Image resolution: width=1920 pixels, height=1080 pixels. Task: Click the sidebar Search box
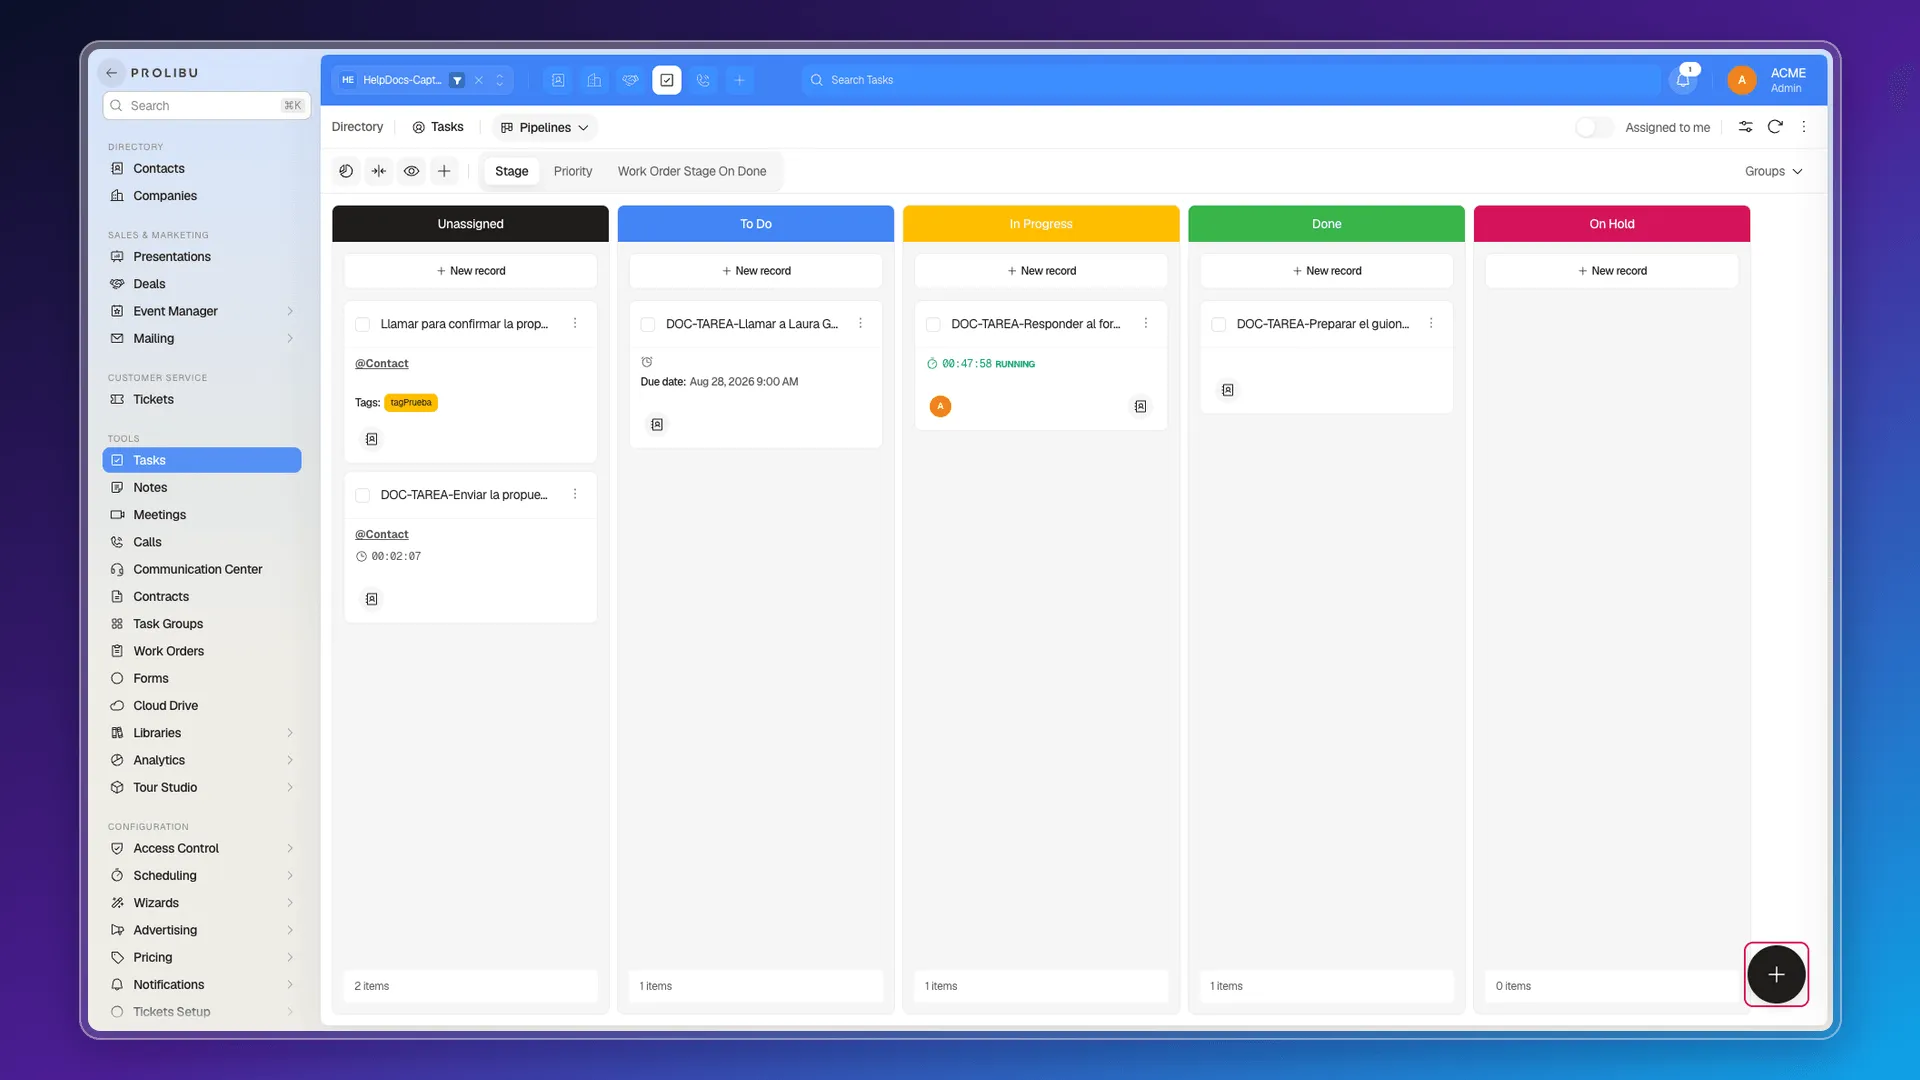coord(207,105)
